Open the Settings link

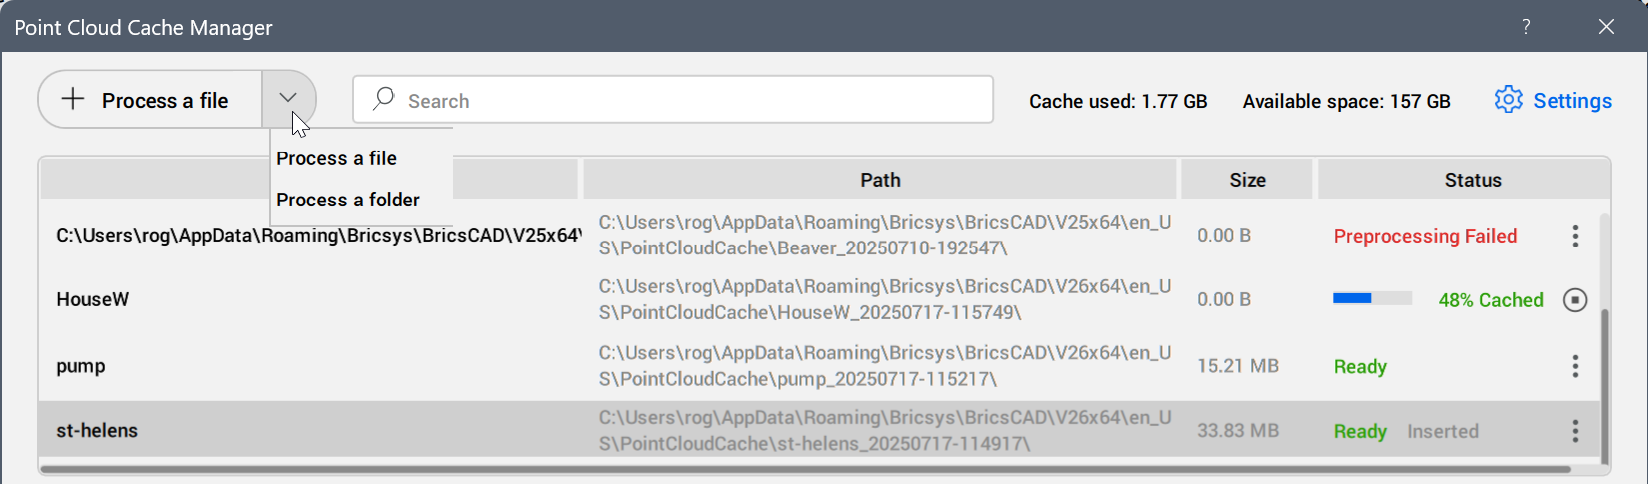click(x=1572, y=101)
